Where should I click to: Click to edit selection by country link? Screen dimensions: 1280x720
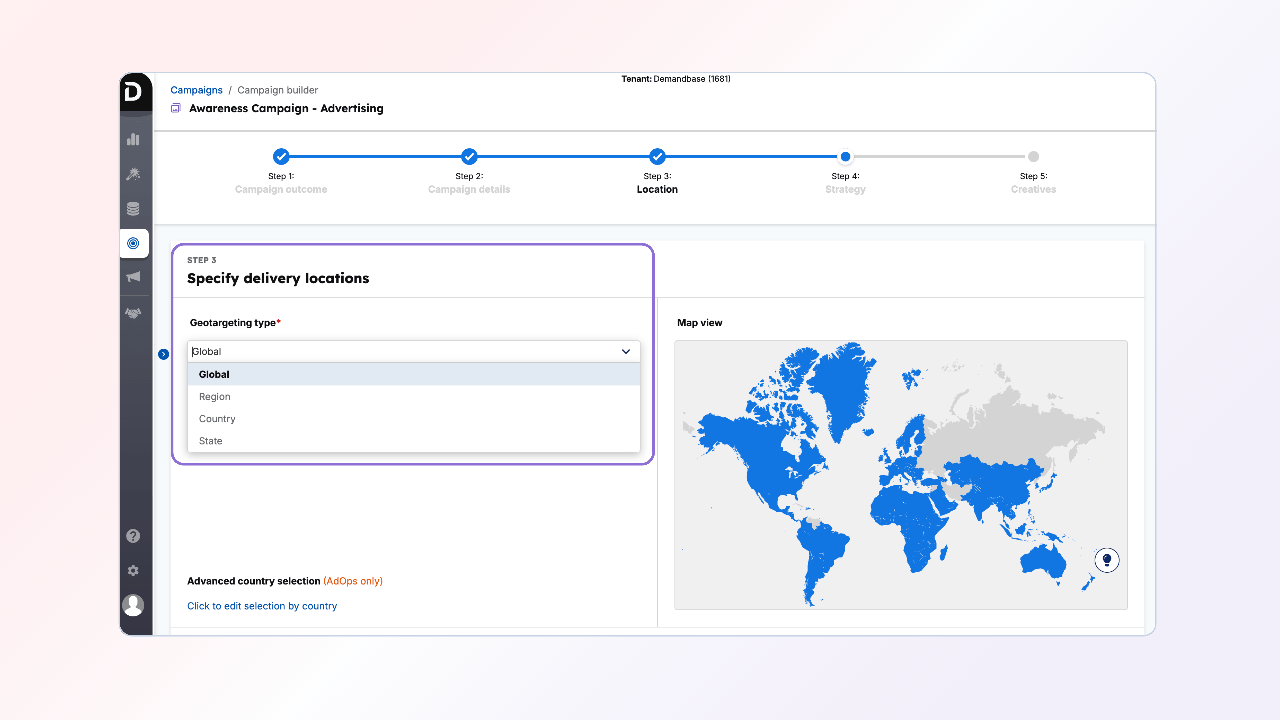pos(262,606)
